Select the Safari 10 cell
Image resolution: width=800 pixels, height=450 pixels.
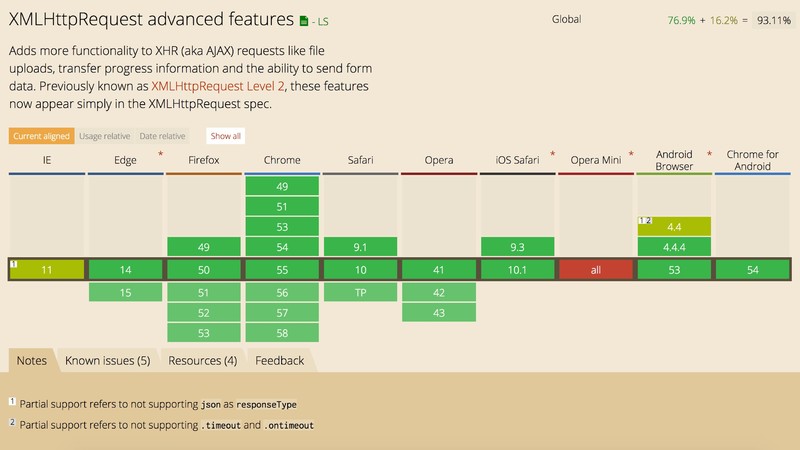360,269
